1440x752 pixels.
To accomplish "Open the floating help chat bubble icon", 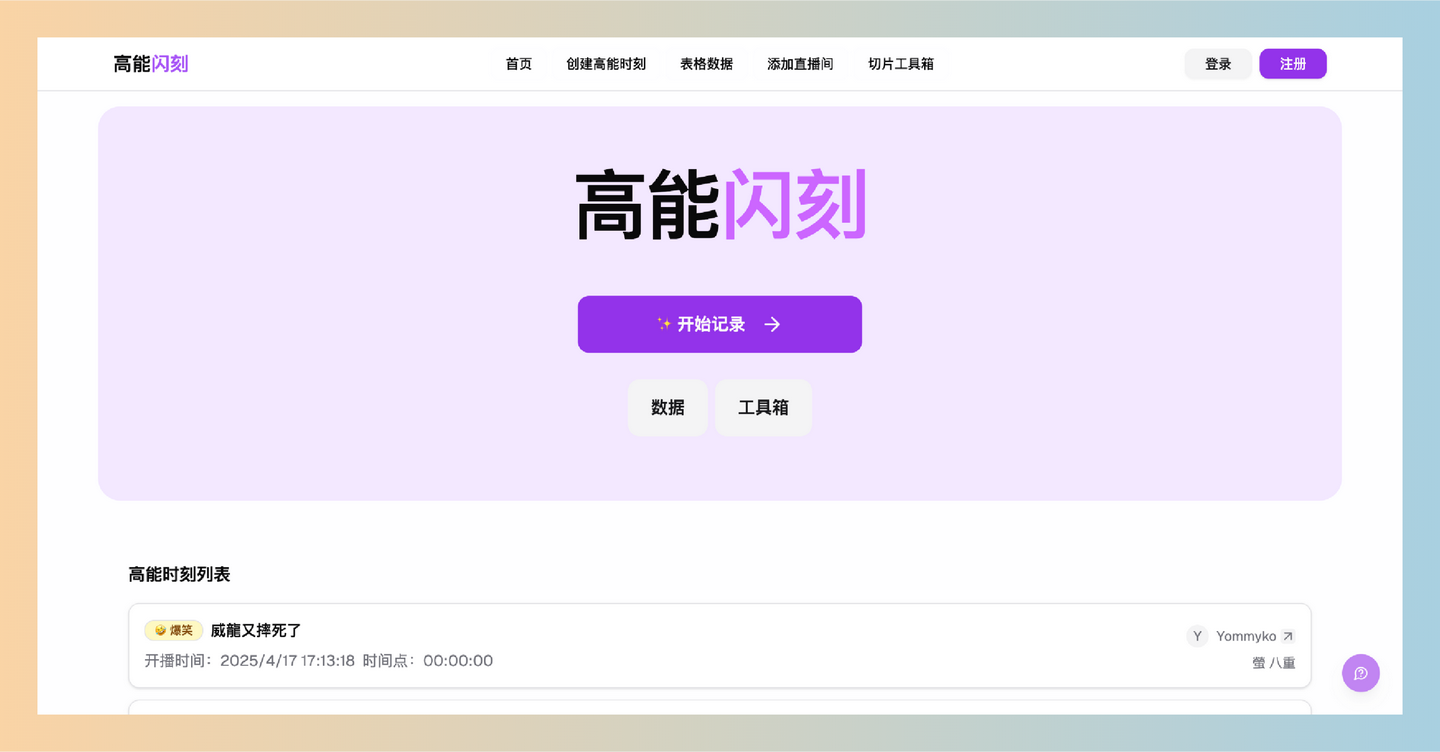I will [1360, 673].
